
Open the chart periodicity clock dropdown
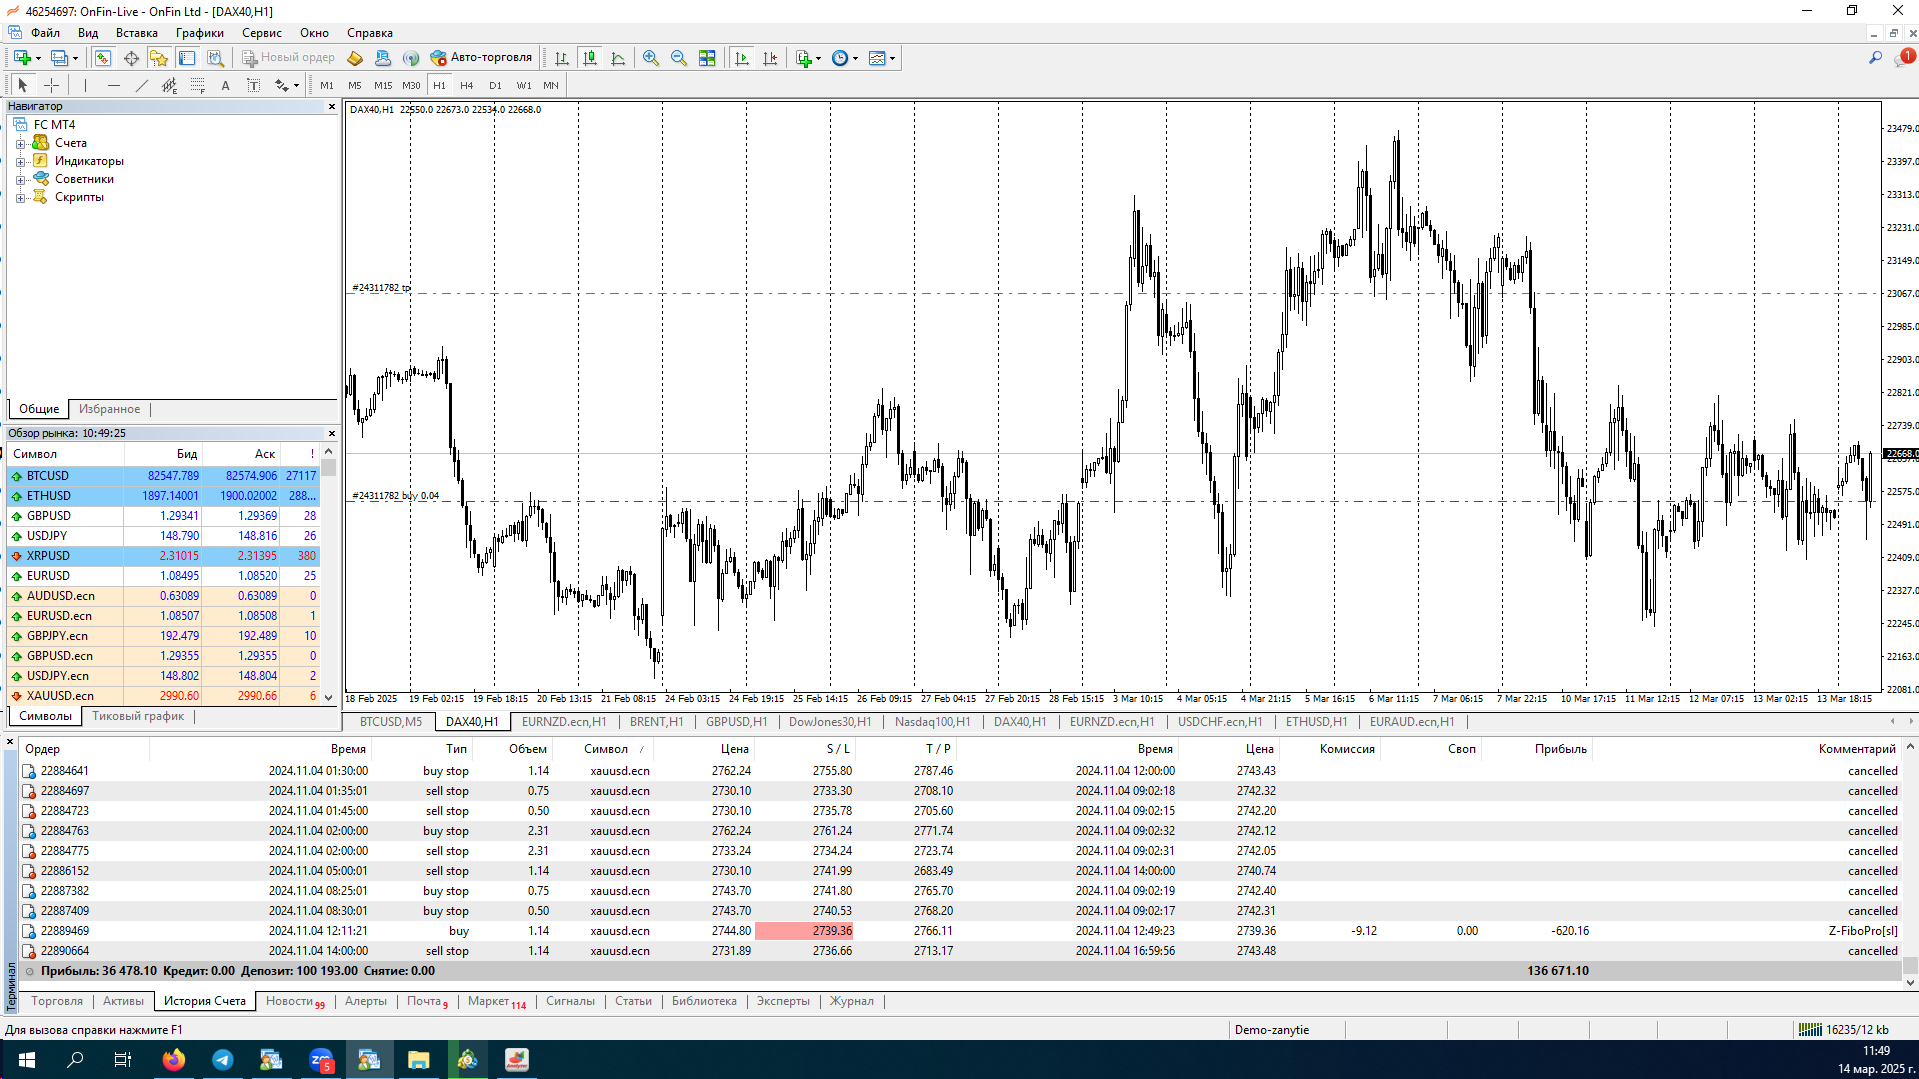[845, 58]
